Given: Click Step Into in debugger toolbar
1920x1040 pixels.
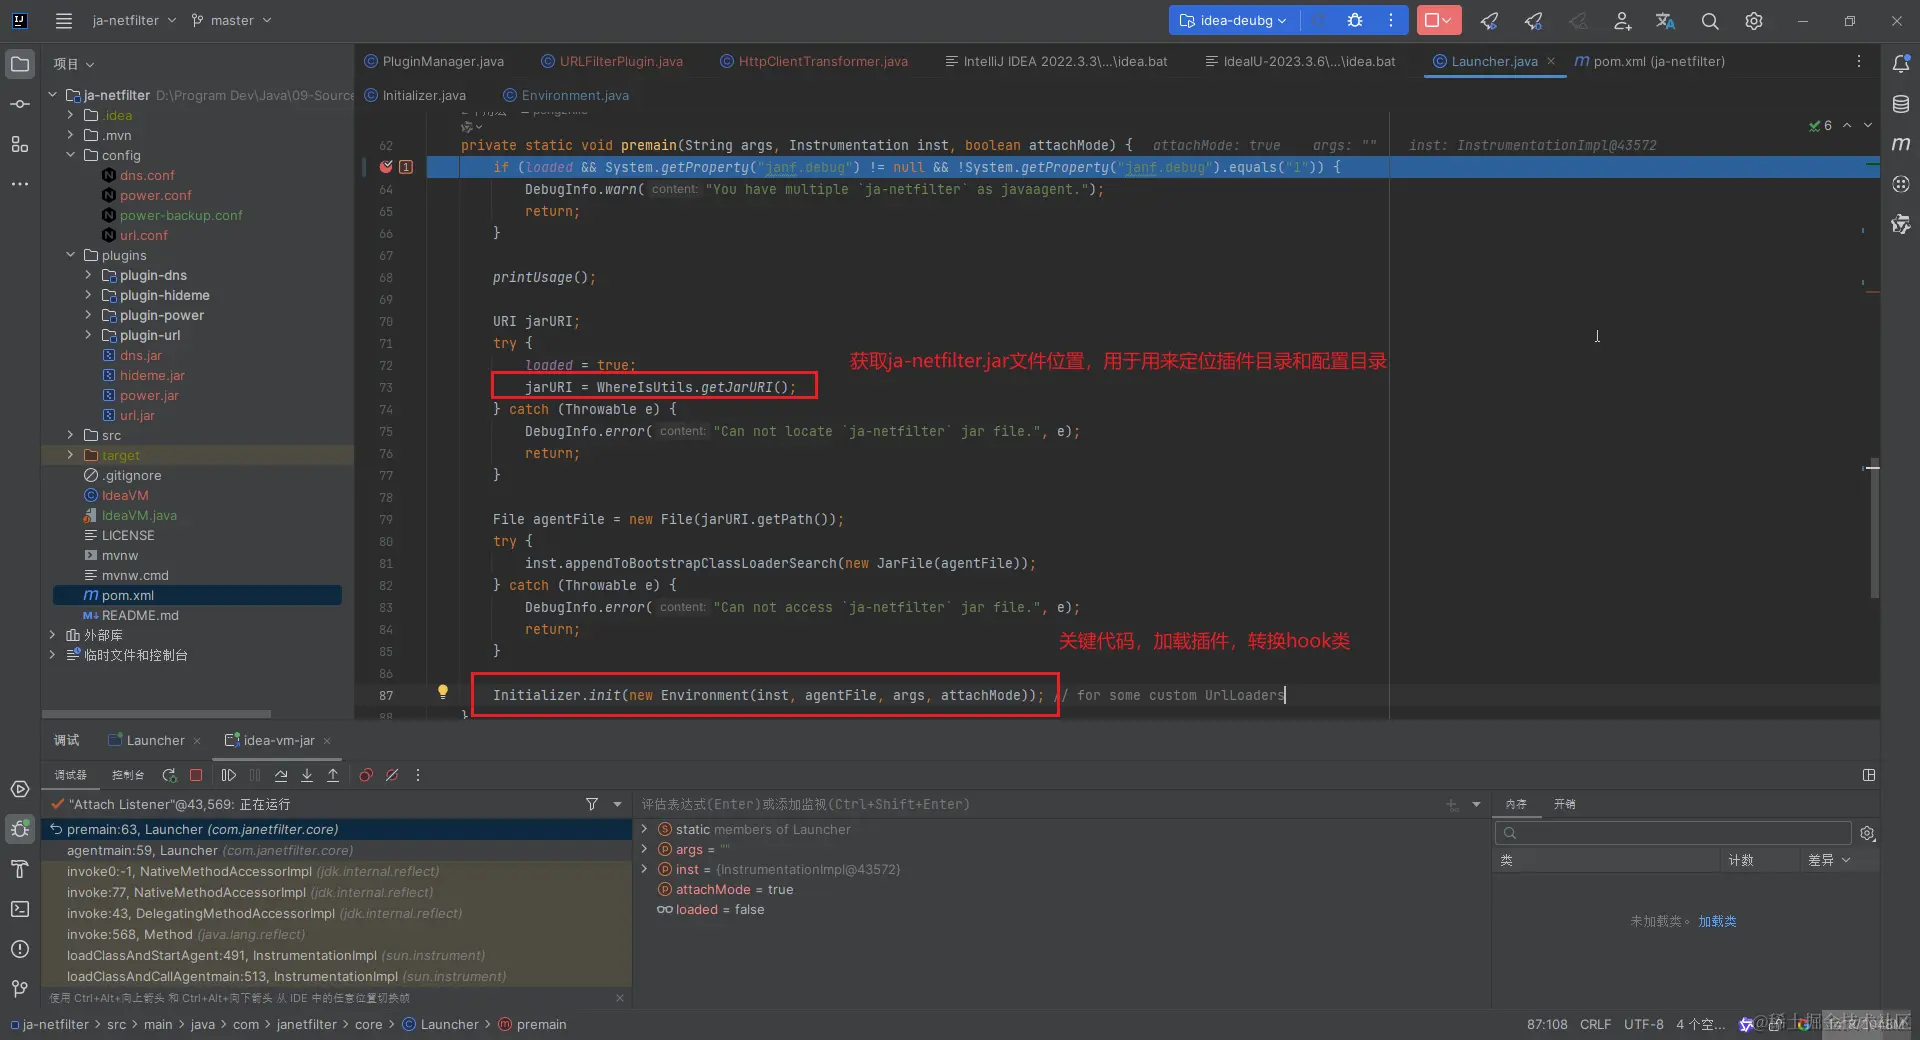Looking at the screenshot, I should coord(307,775).
